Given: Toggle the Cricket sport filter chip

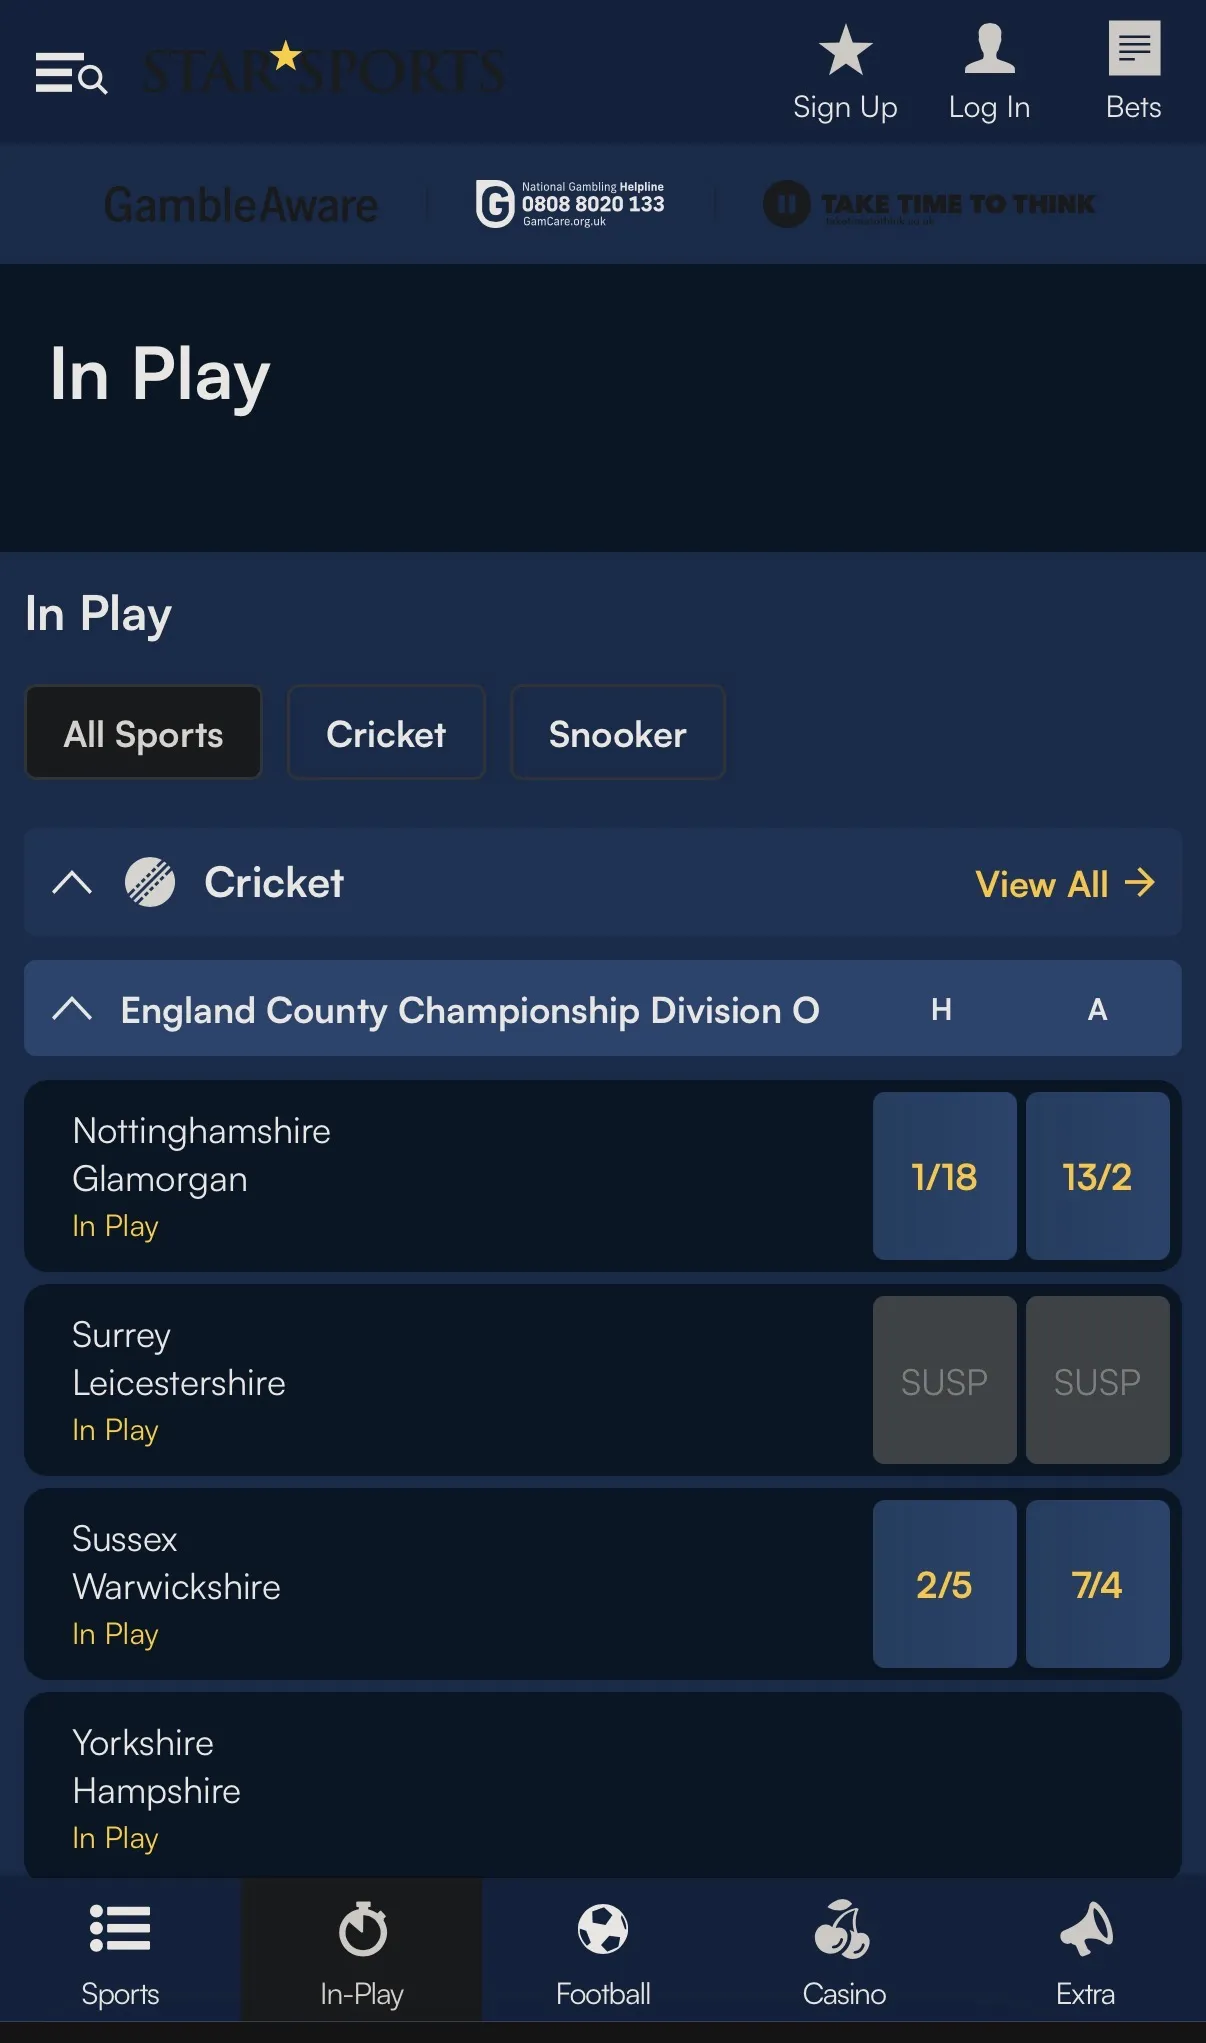Looking at the screenshot, I should point(386,732).
